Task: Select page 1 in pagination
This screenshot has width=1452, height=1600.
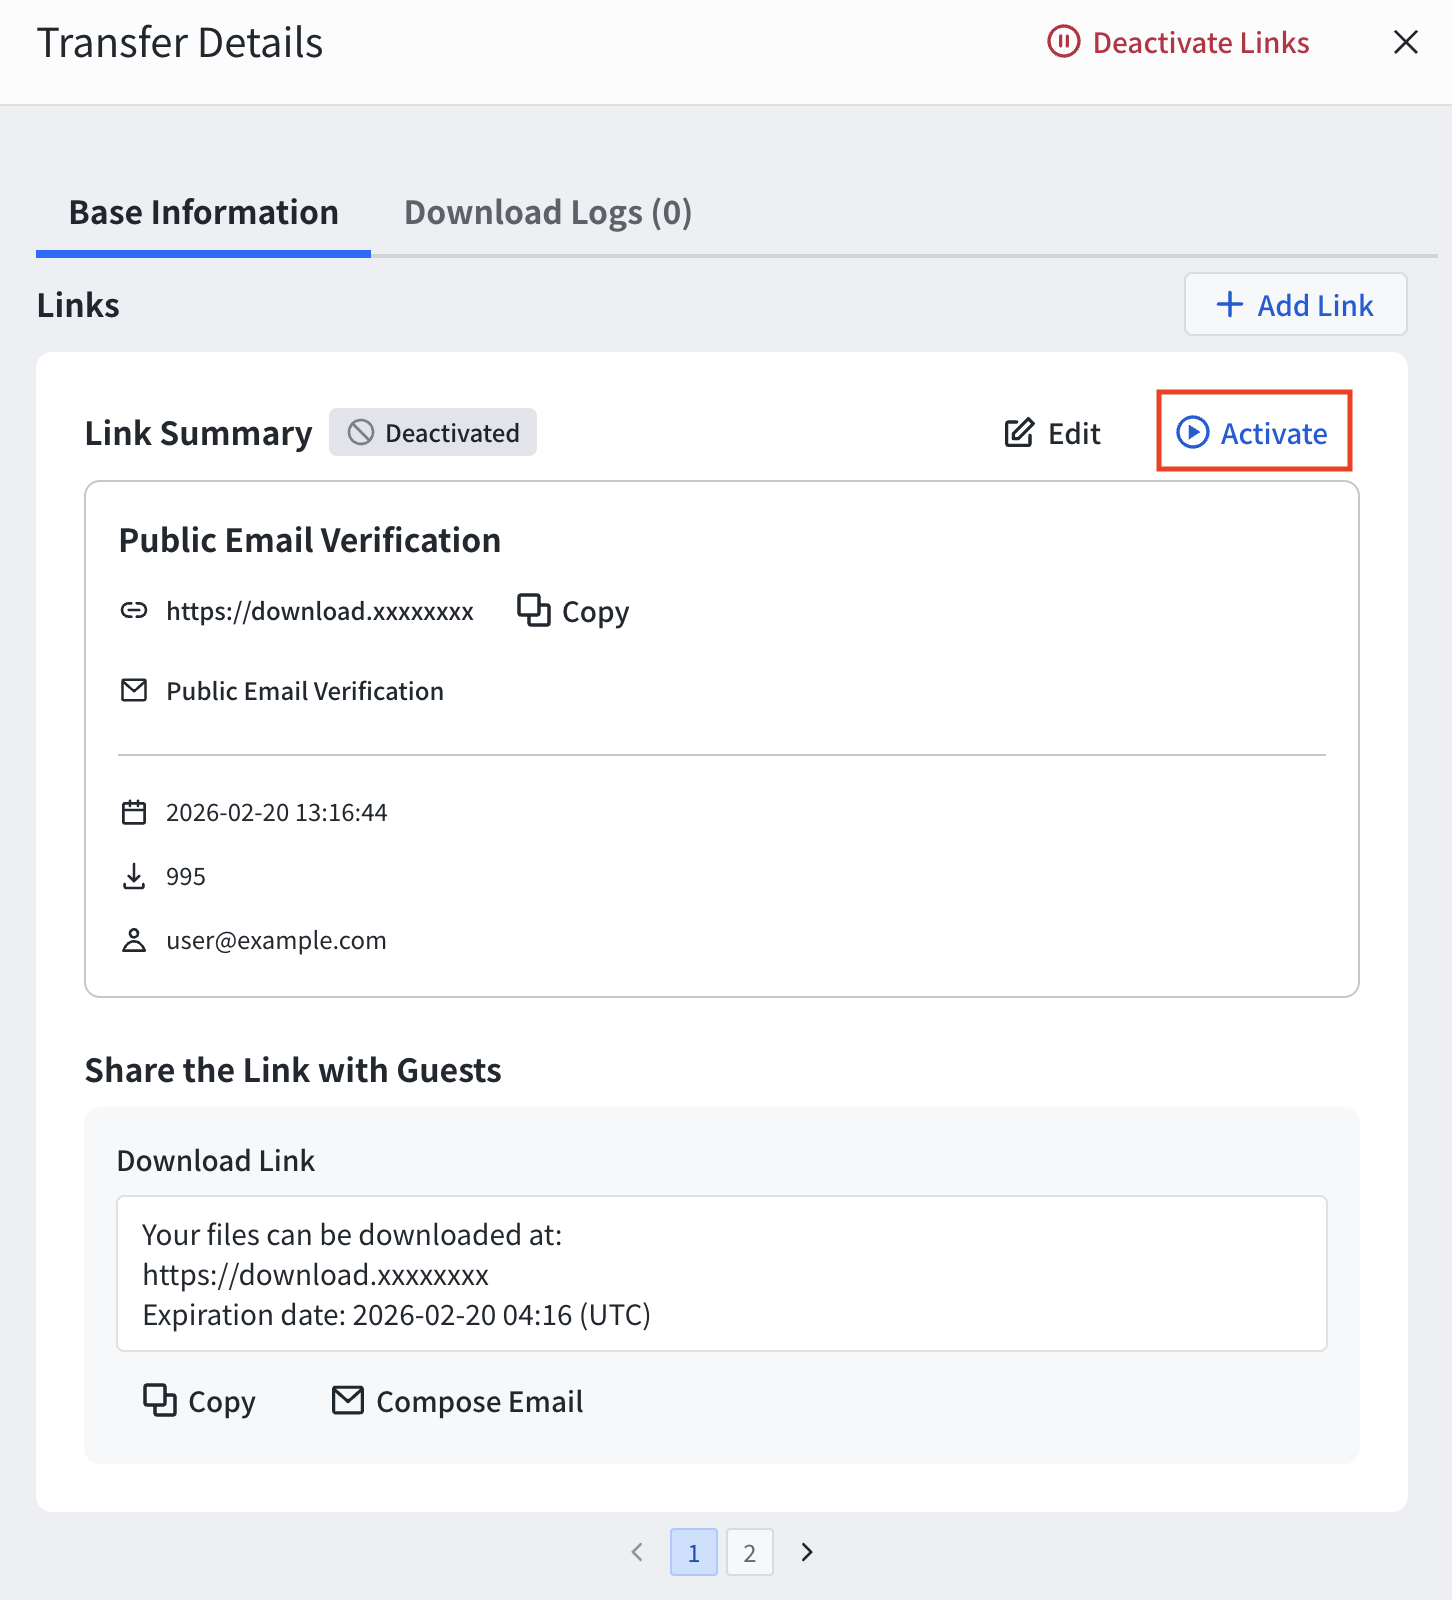Action: point(694,1552)
